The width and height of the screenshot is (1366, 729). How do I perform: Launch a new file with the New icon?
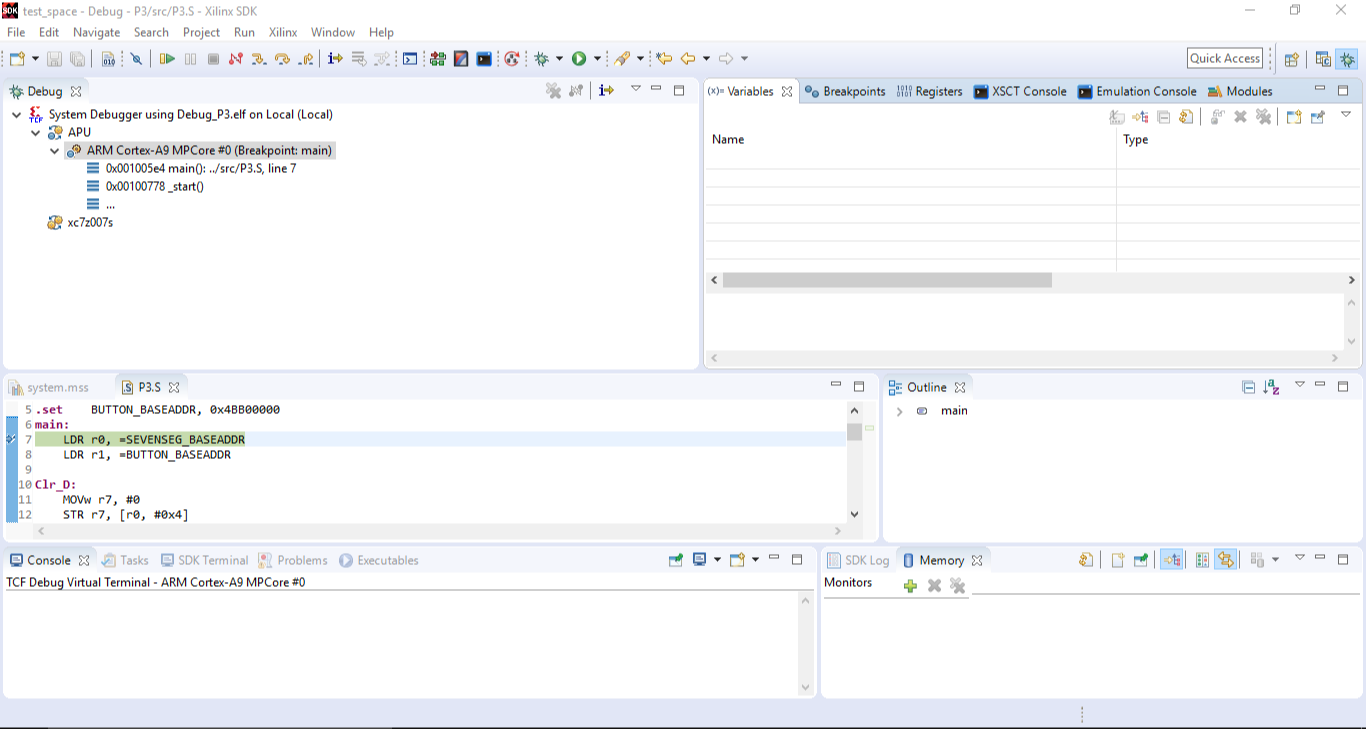[17, 59]
